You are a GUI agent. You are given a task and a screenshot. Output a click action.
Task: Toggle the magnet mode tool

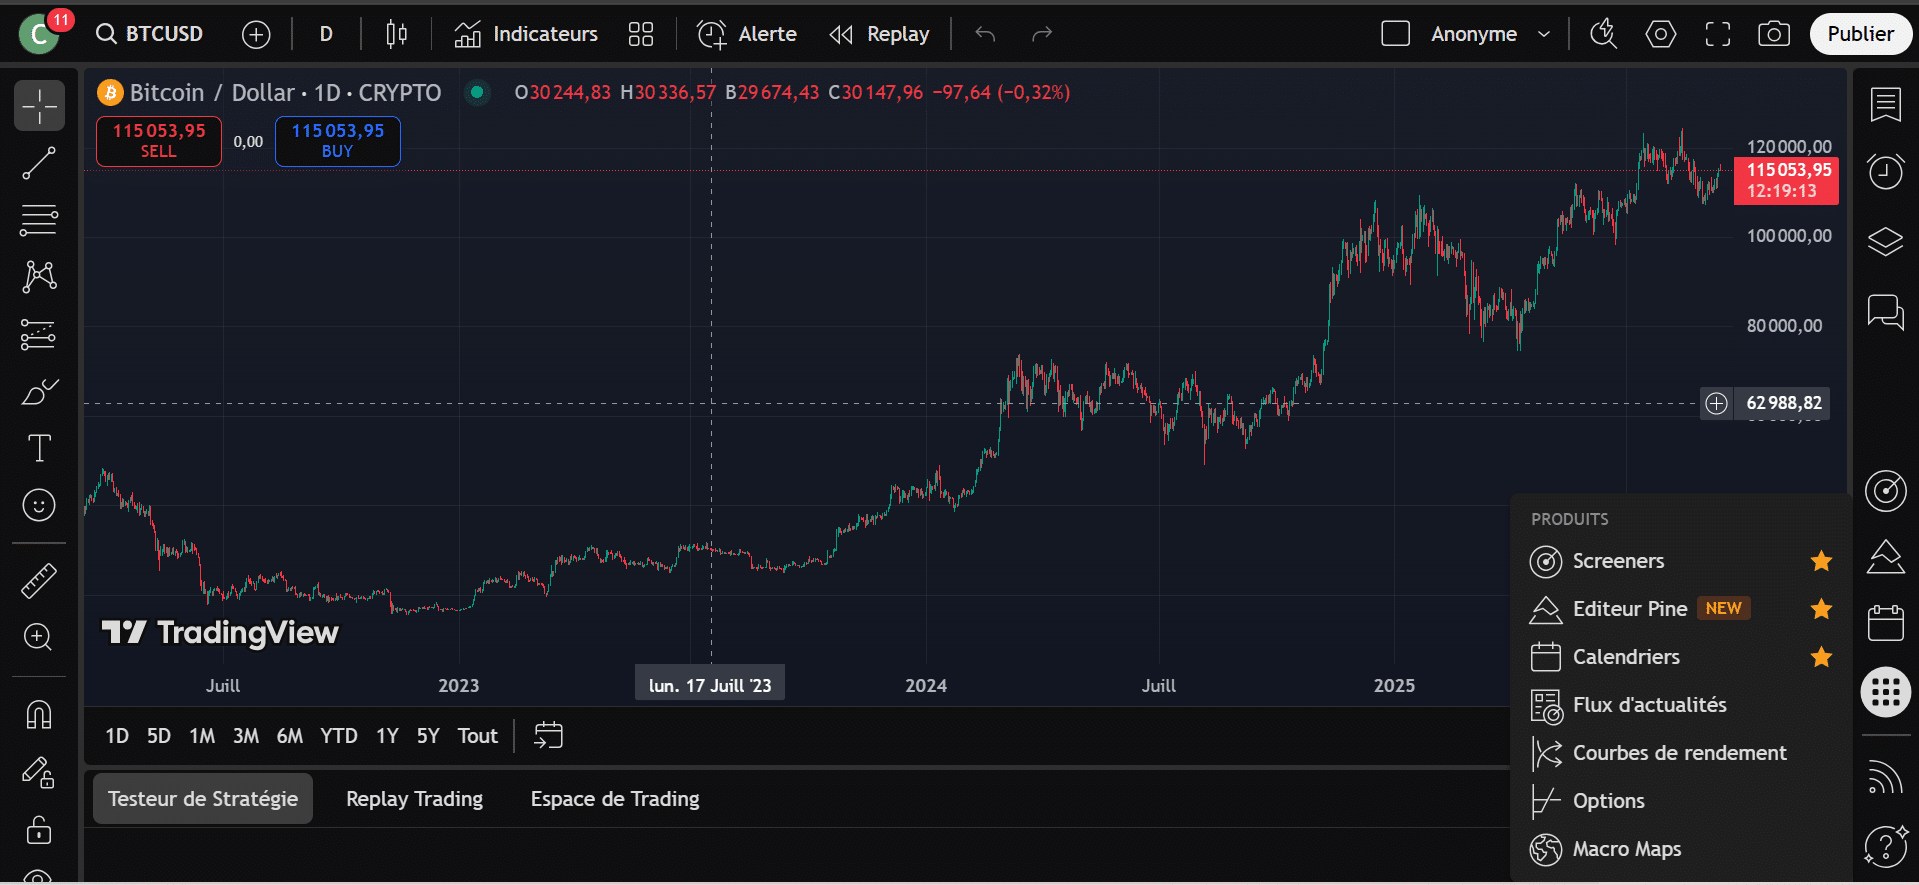click(39, 715)
